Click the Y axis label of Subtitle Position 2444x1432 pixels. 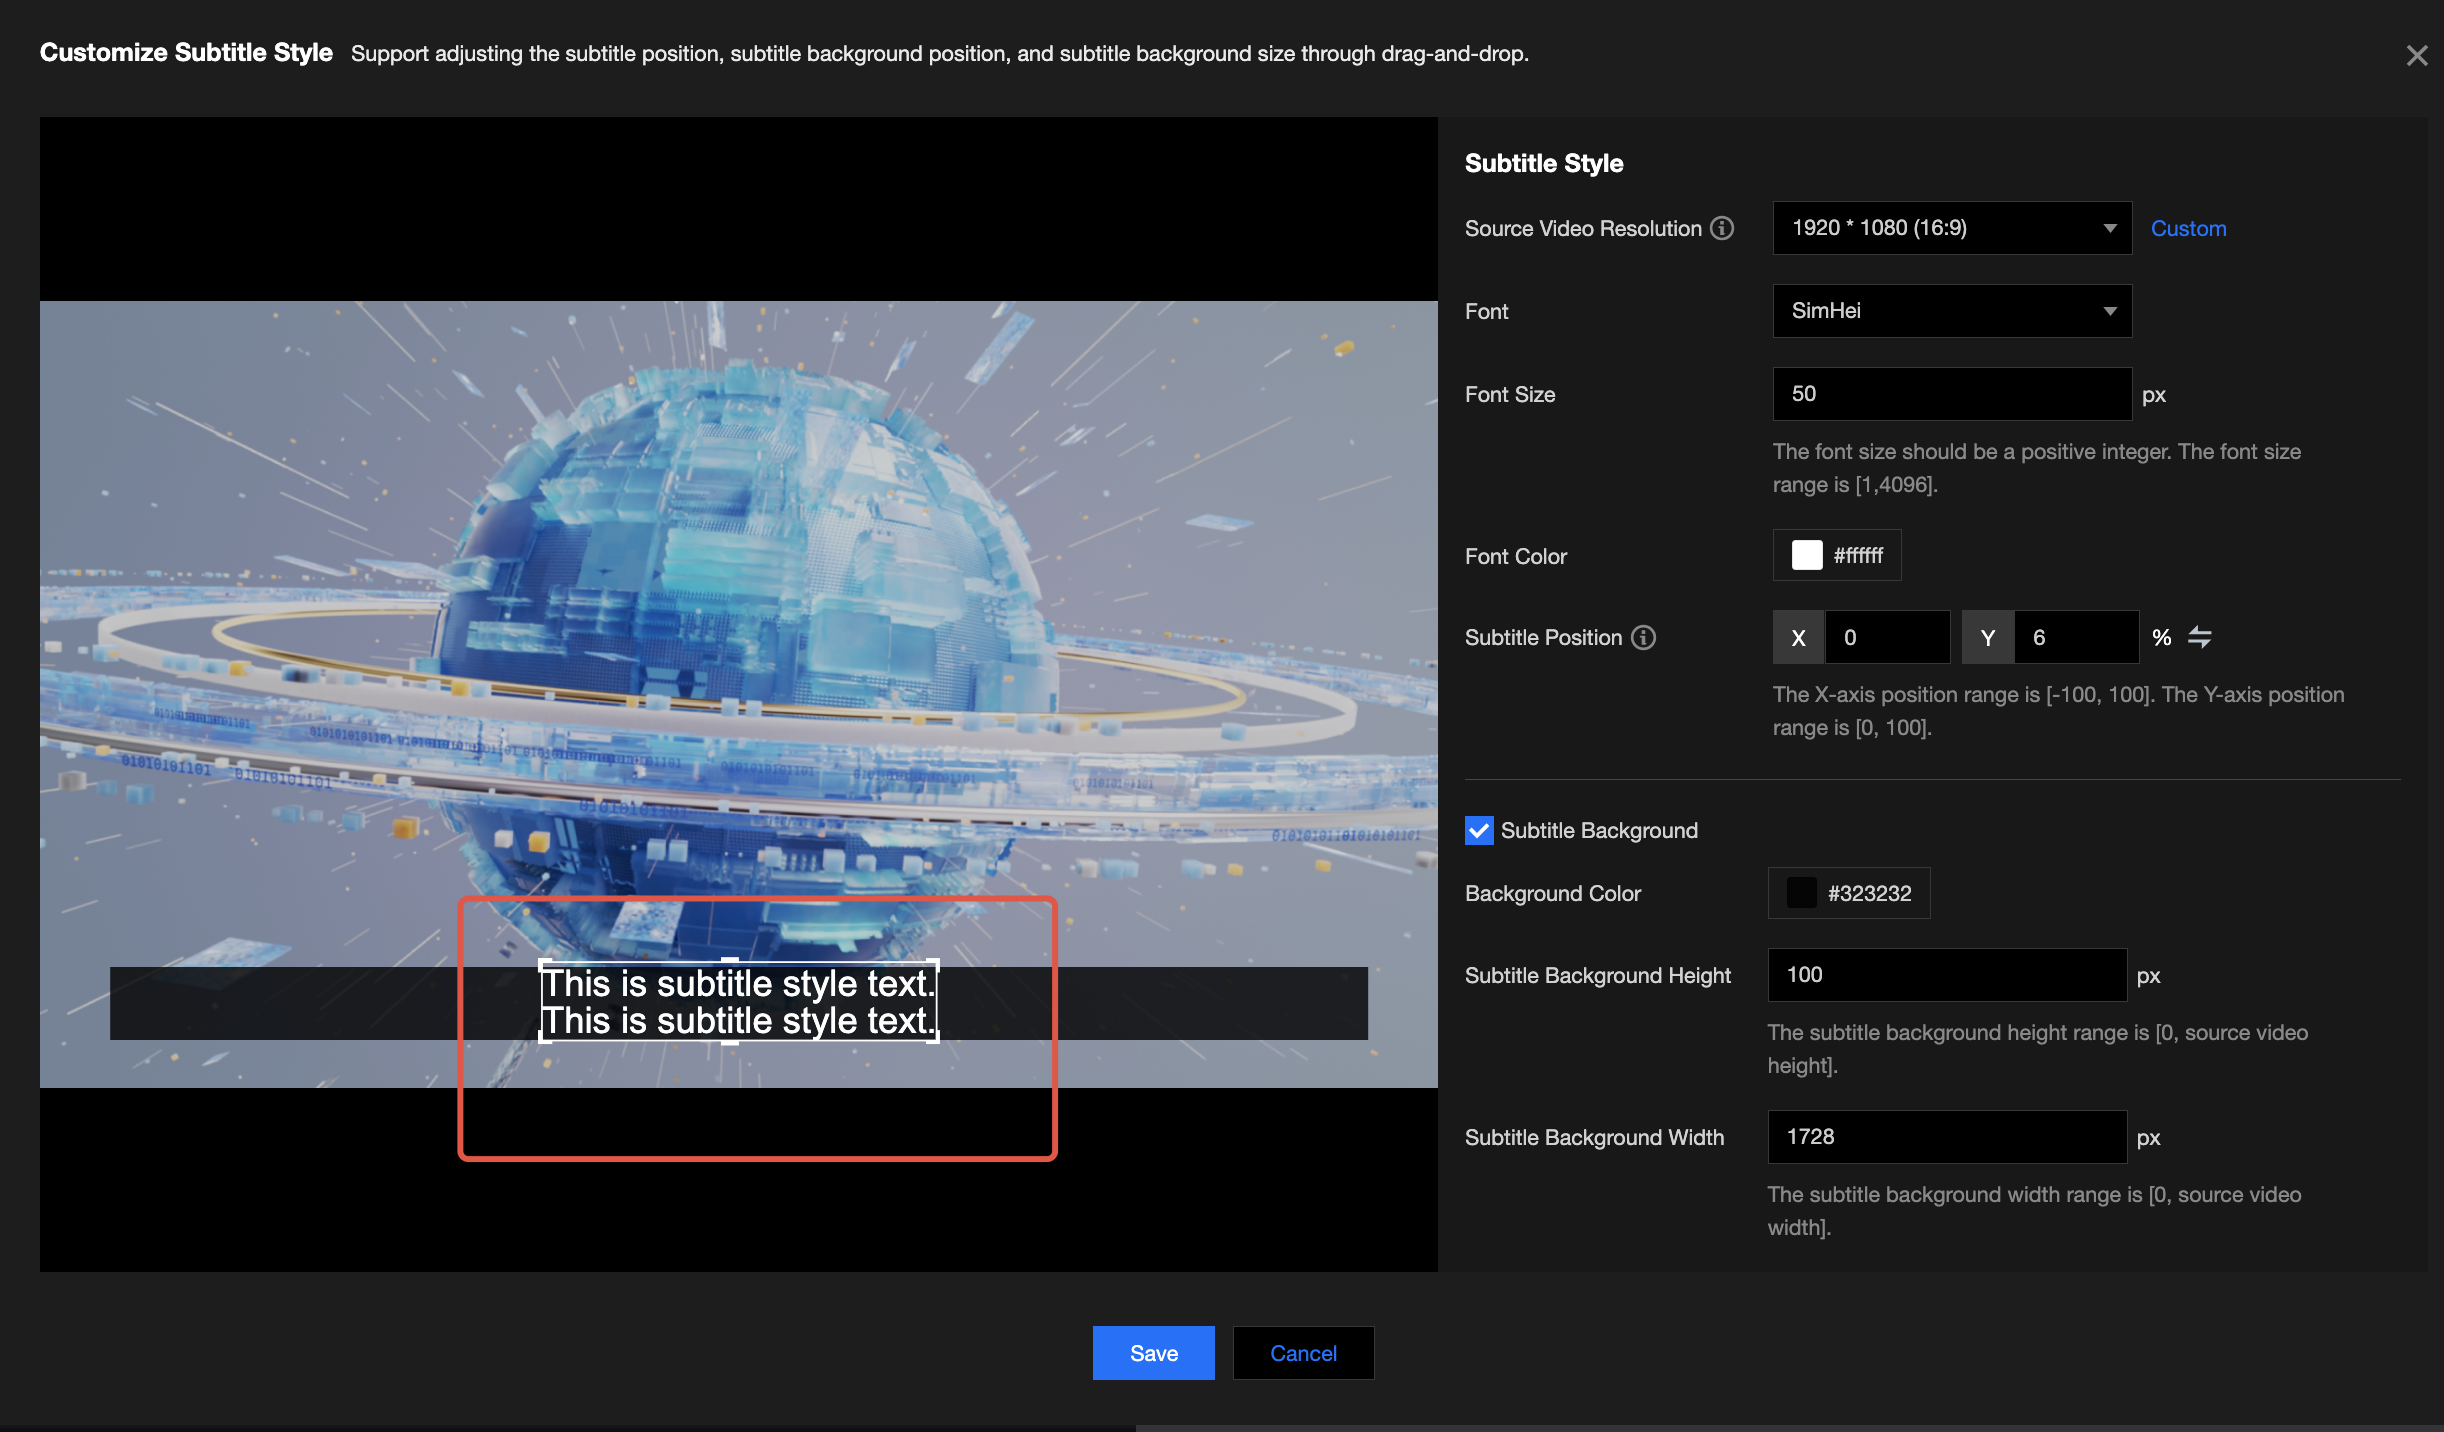tap(1987, 637)
